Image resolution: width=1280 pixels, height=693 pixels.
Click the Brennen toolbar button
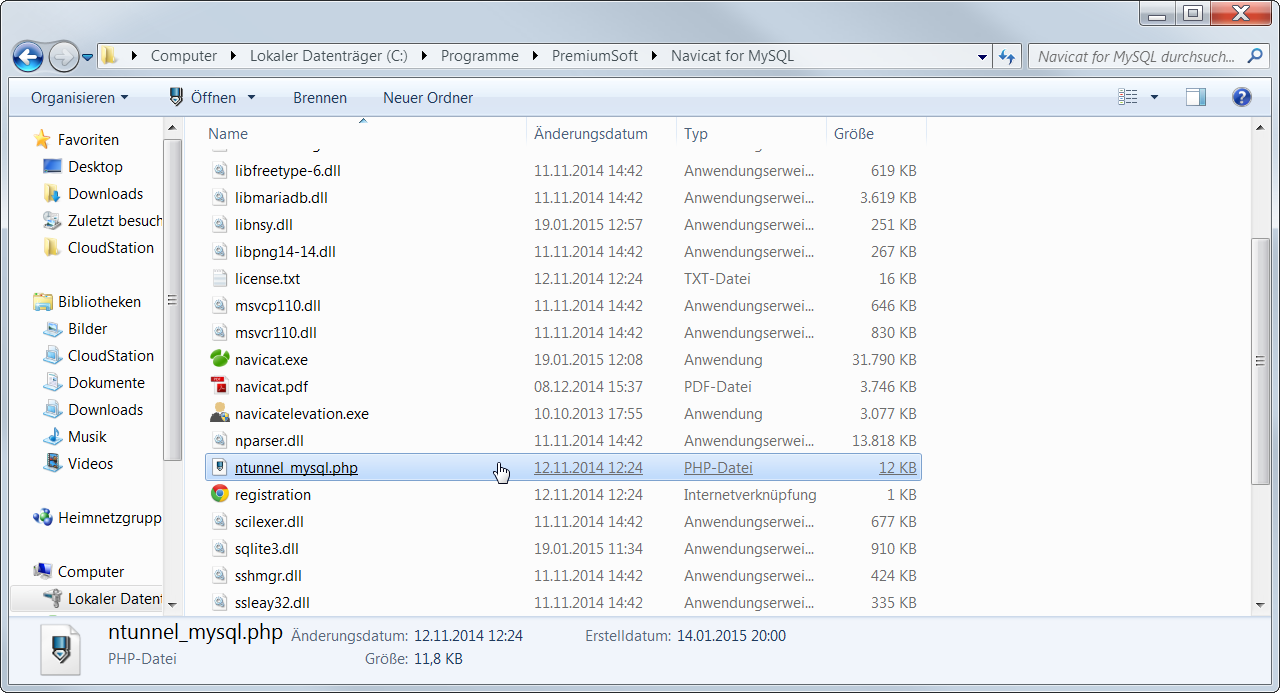pos(320,97)
